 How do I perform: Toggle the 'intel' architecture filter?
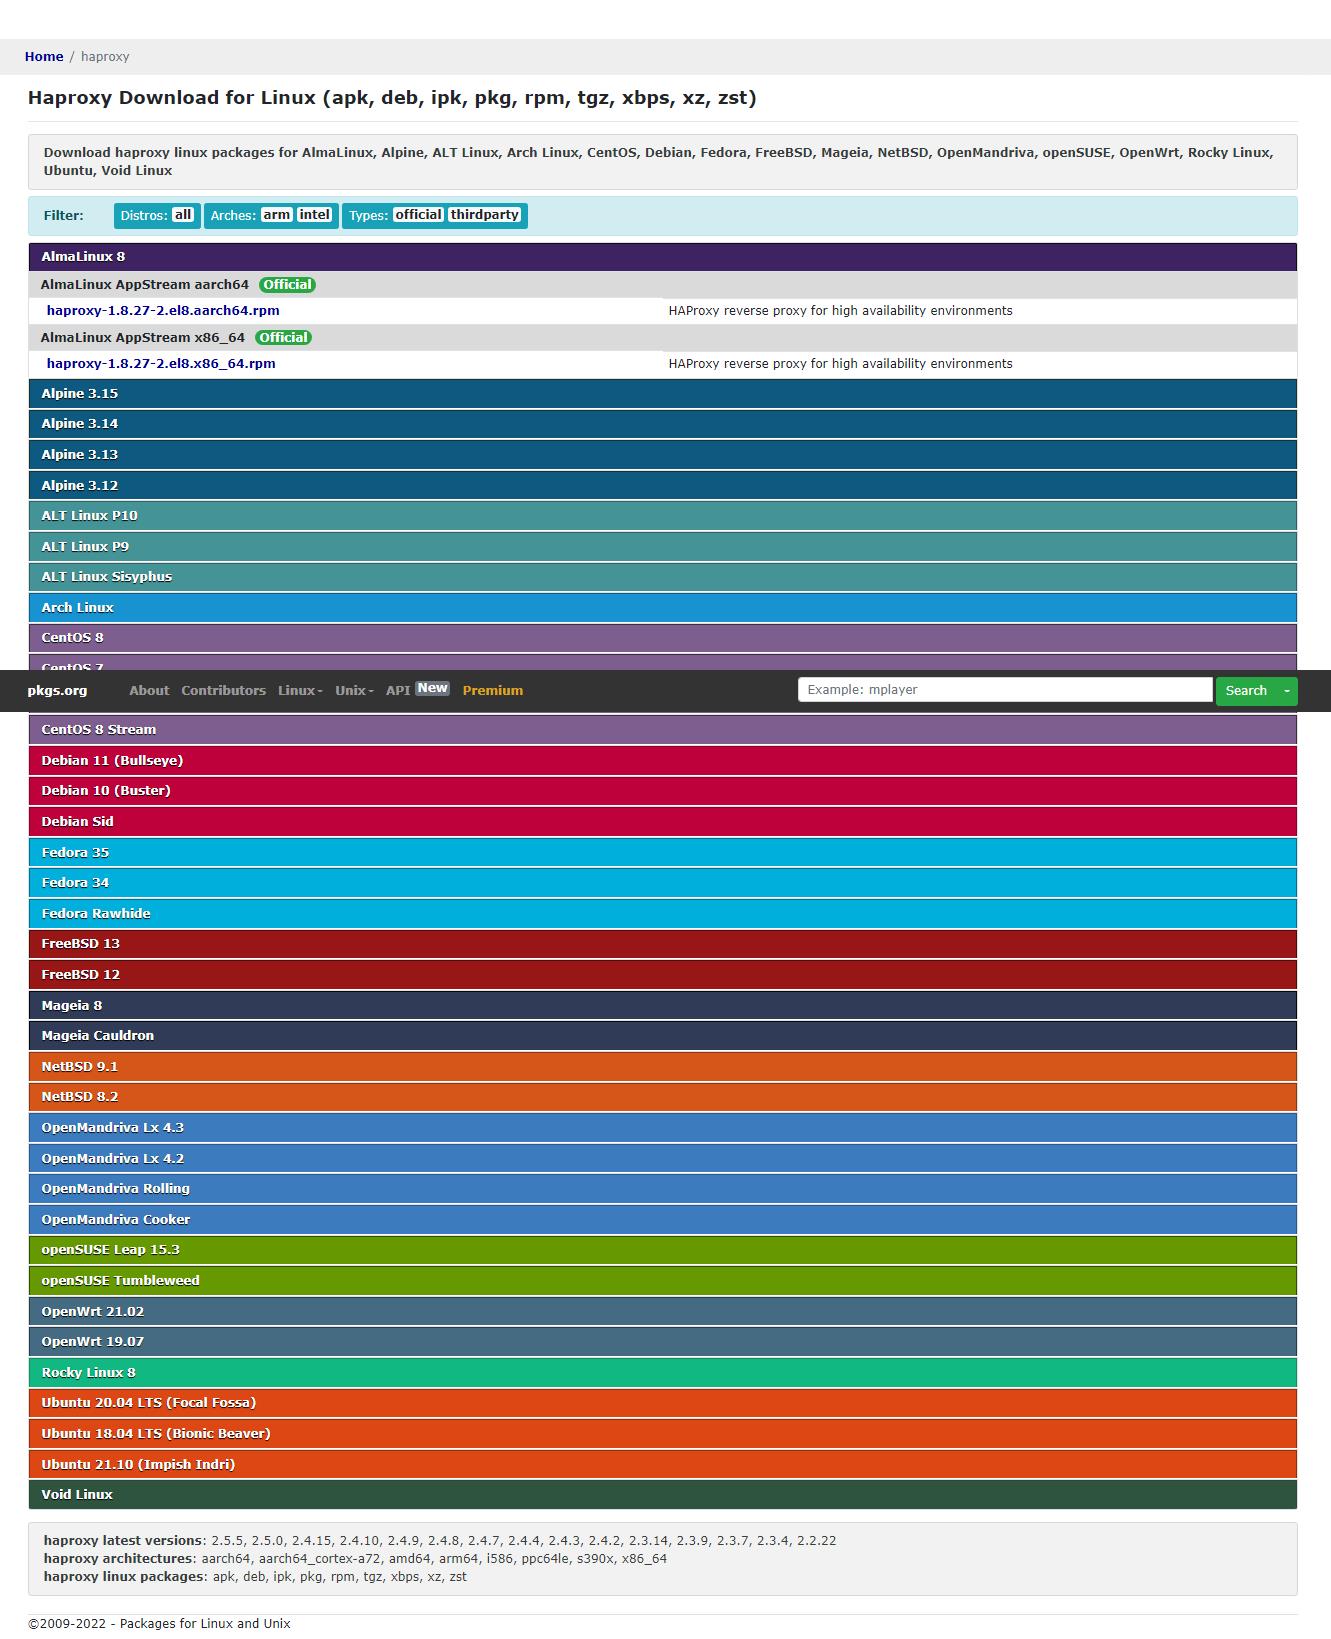tap(314, 215)
